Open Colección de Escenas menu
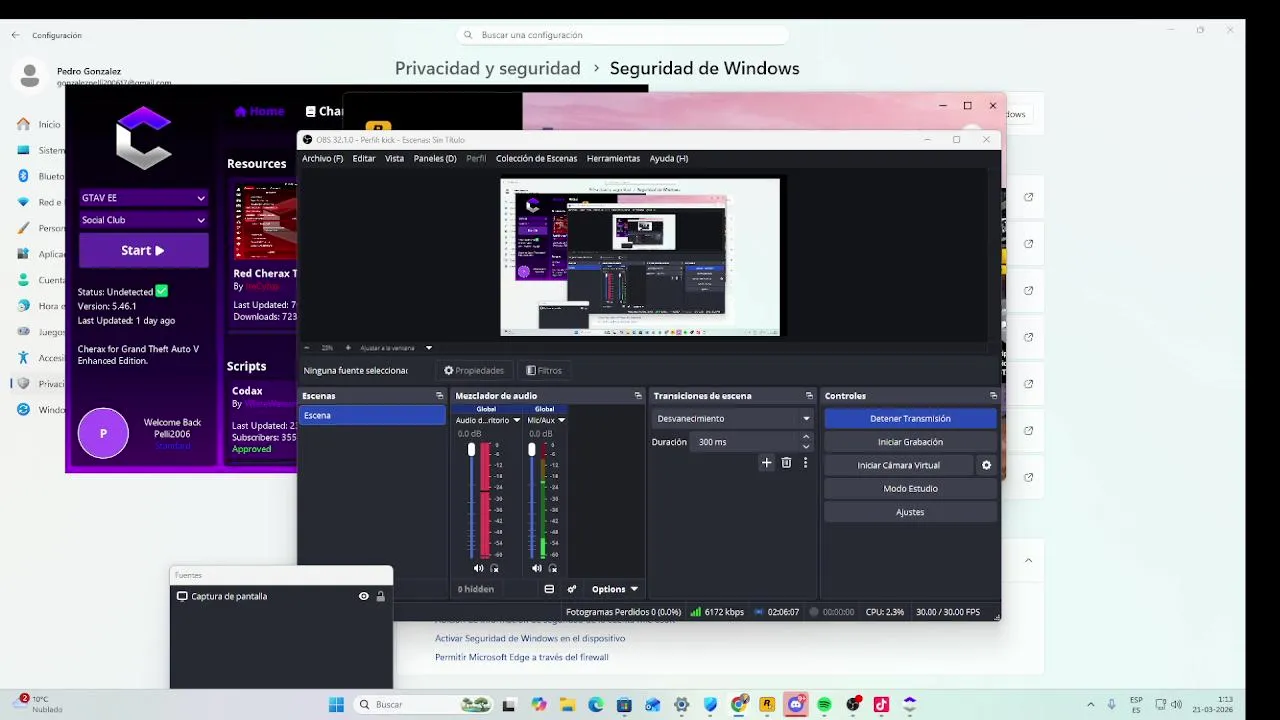 [x=536, y=158]
